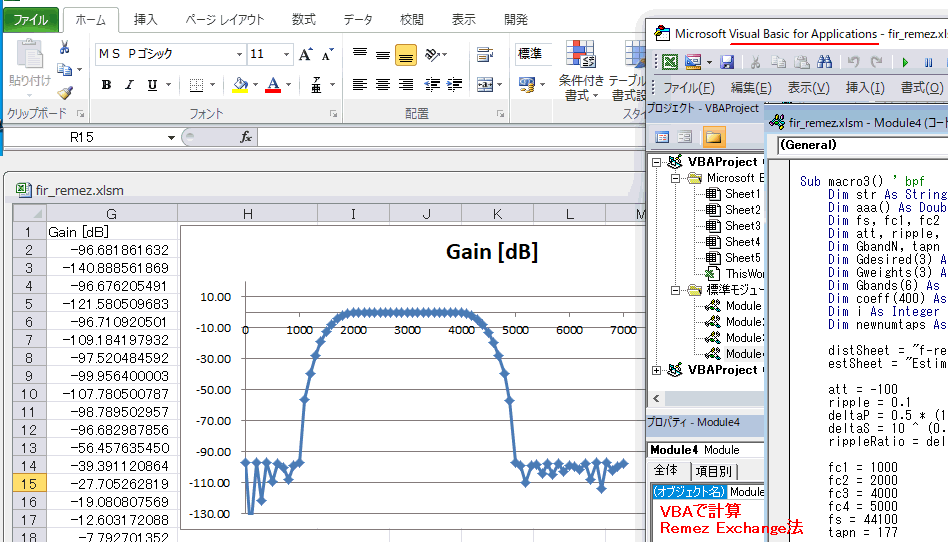Select the Format Painter brush icon
Image resolution: width=948 pixels, height=542 pixels.
click(65, 93)
